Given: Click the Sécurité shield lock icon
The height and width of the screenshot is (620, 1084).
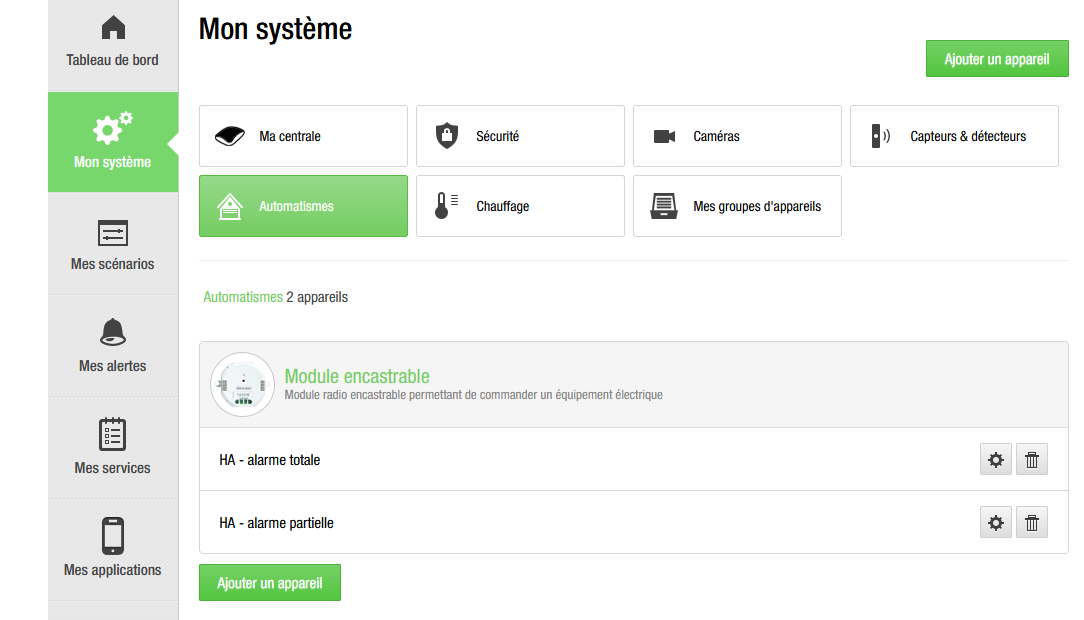Looking at the screenshot, I should pos(447,135).
